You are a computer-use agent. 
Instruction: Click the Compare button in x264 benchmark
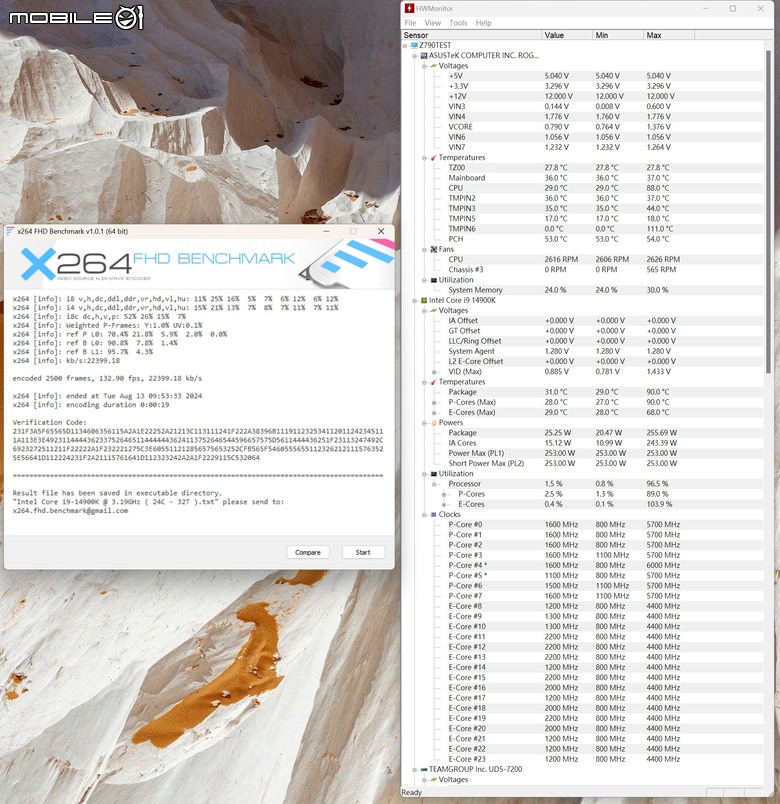tap(308, 552)
